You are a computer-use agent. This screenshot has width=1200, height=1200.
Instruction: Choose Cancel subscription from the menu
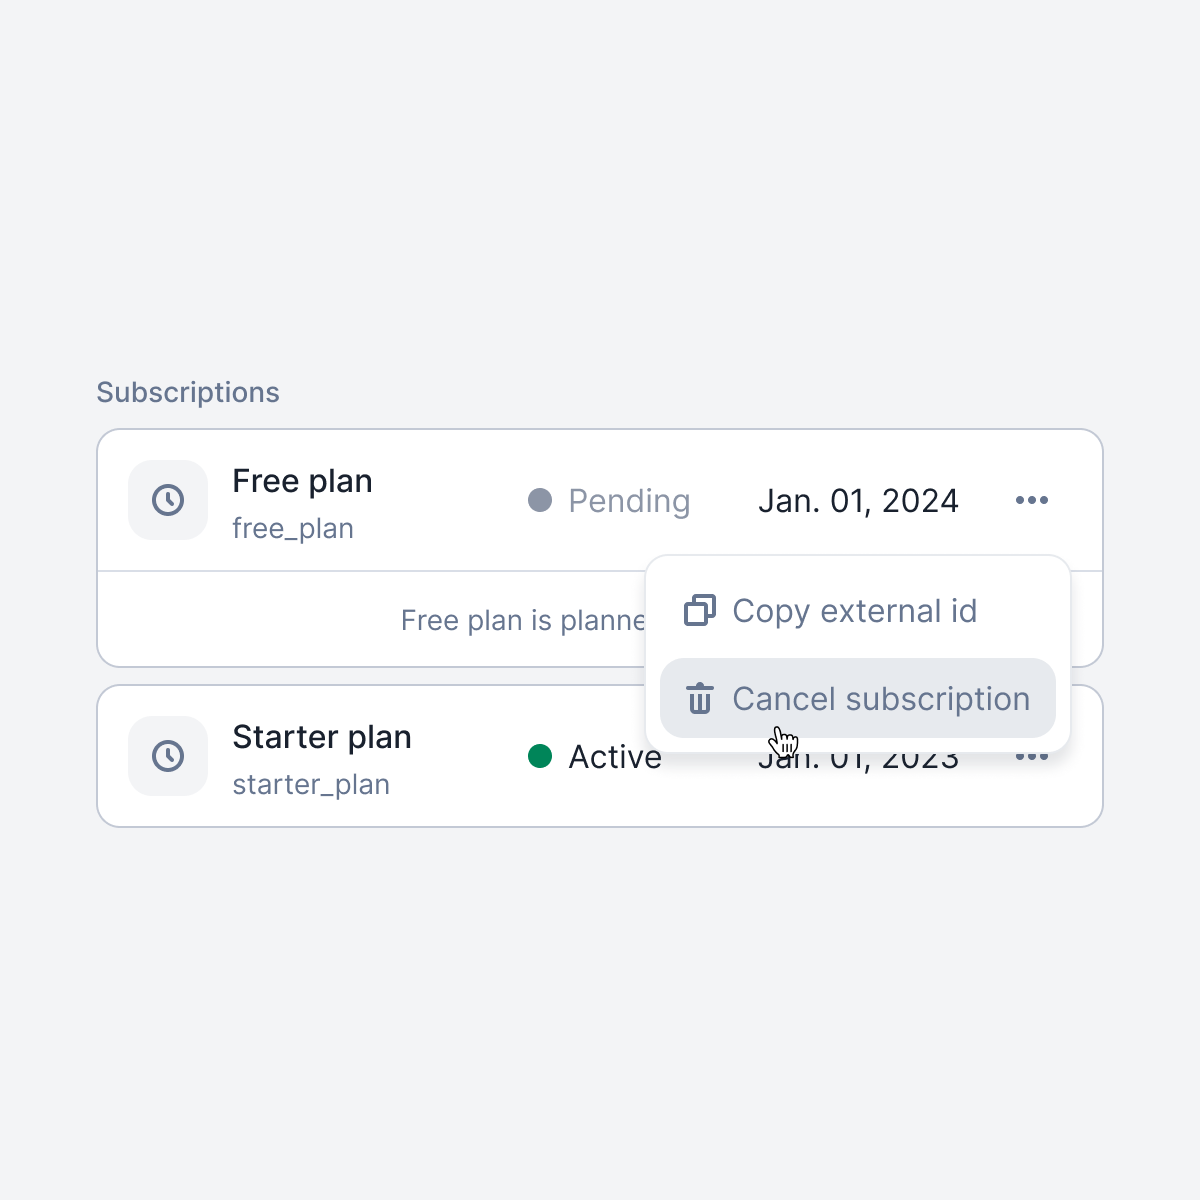click(858, 698)
